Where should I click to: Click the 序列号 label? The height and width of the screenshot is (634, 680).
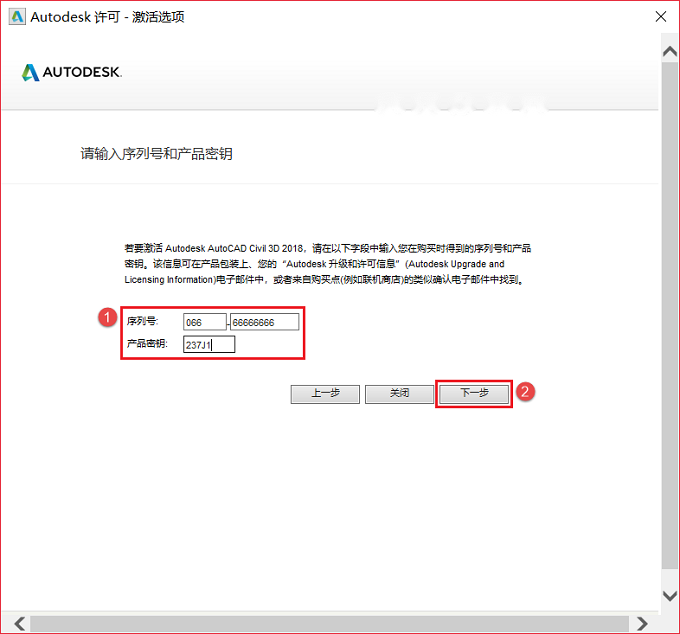click(143, 321)
